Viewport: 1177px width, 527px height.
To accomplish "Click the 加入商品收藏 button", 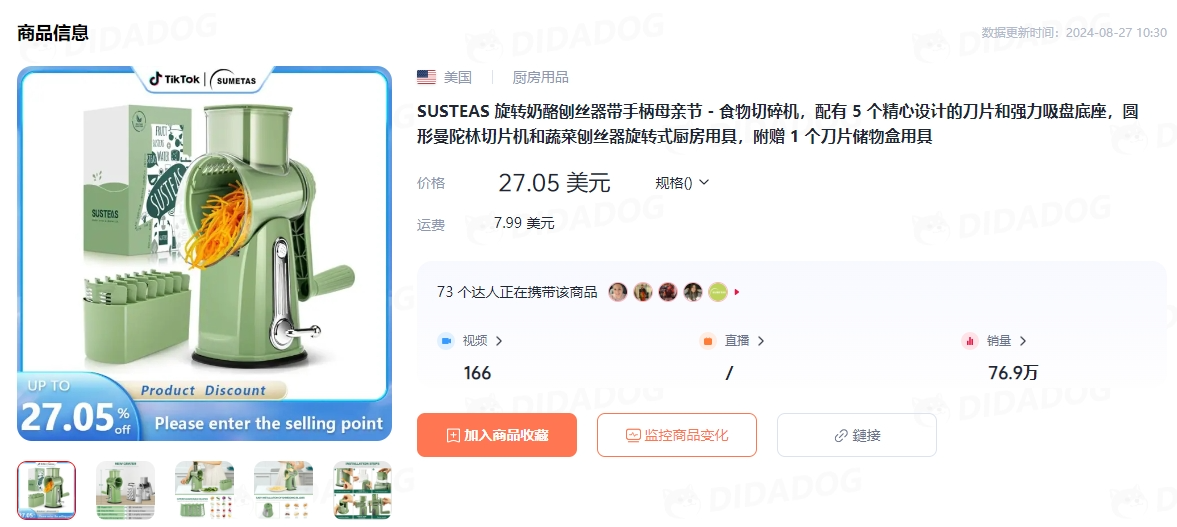I will (497, 435).
